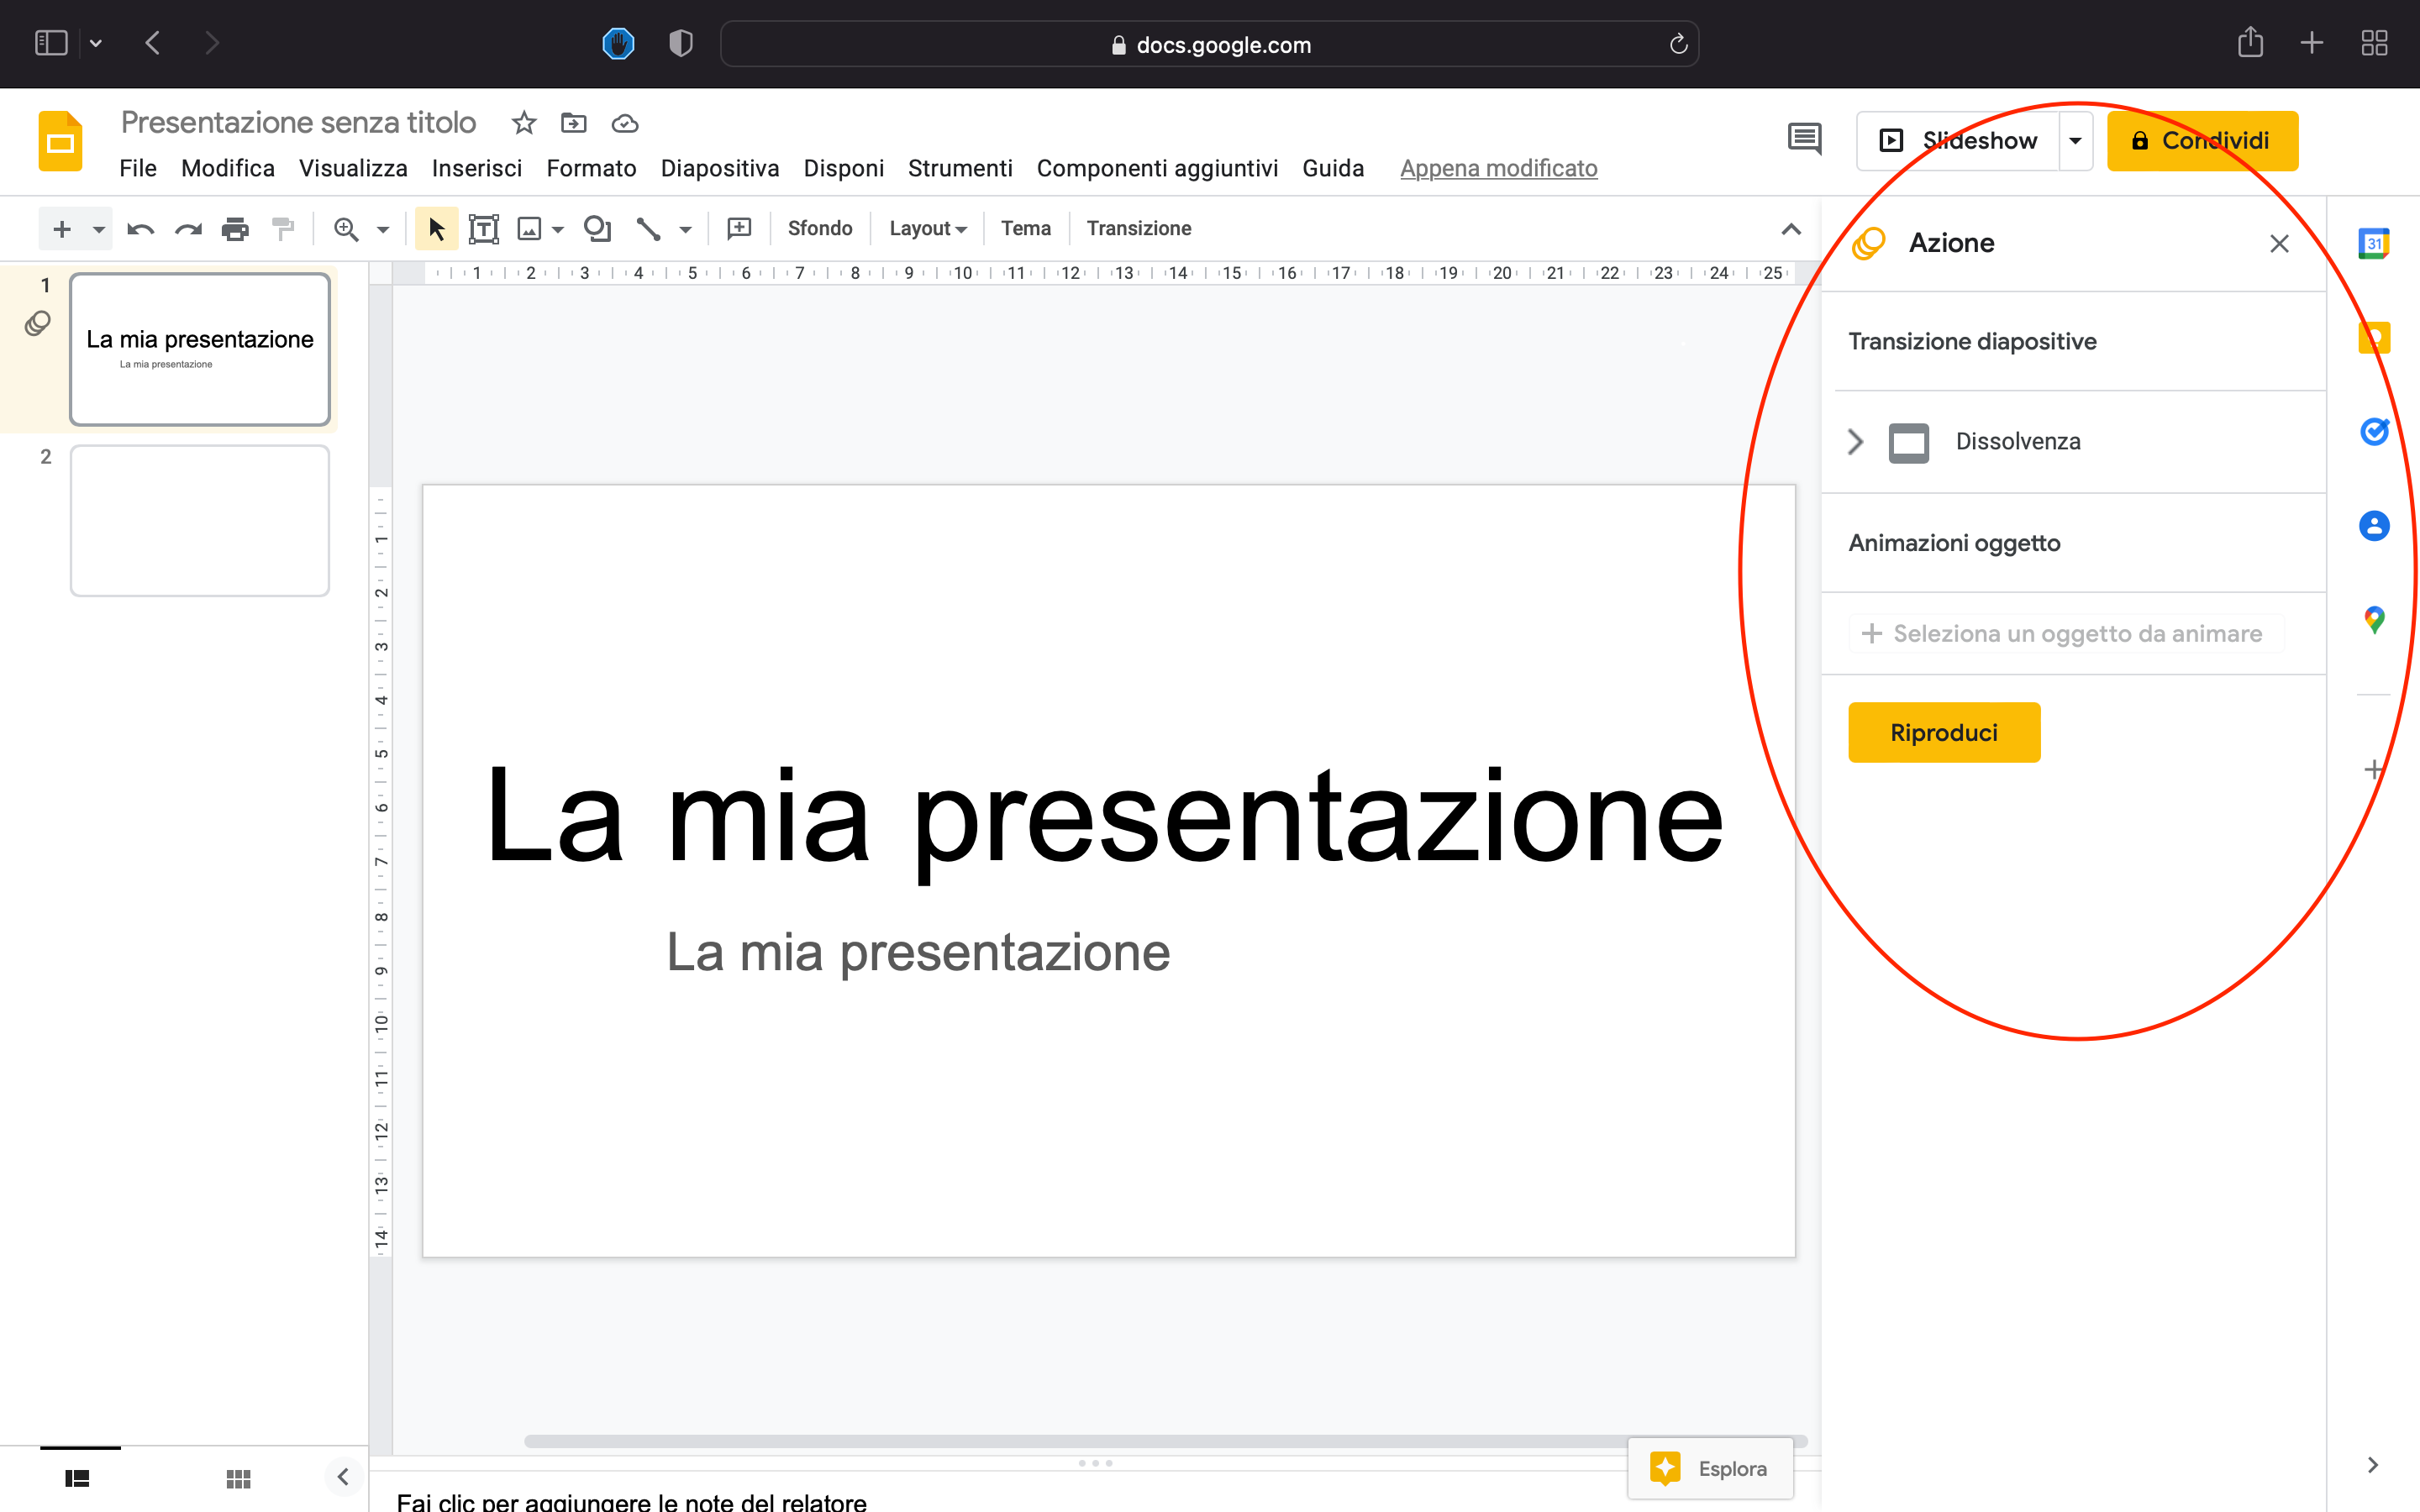Open Google Calendar side panel
This screenshot has width=2420, height=1512.
click(2375, 242)
